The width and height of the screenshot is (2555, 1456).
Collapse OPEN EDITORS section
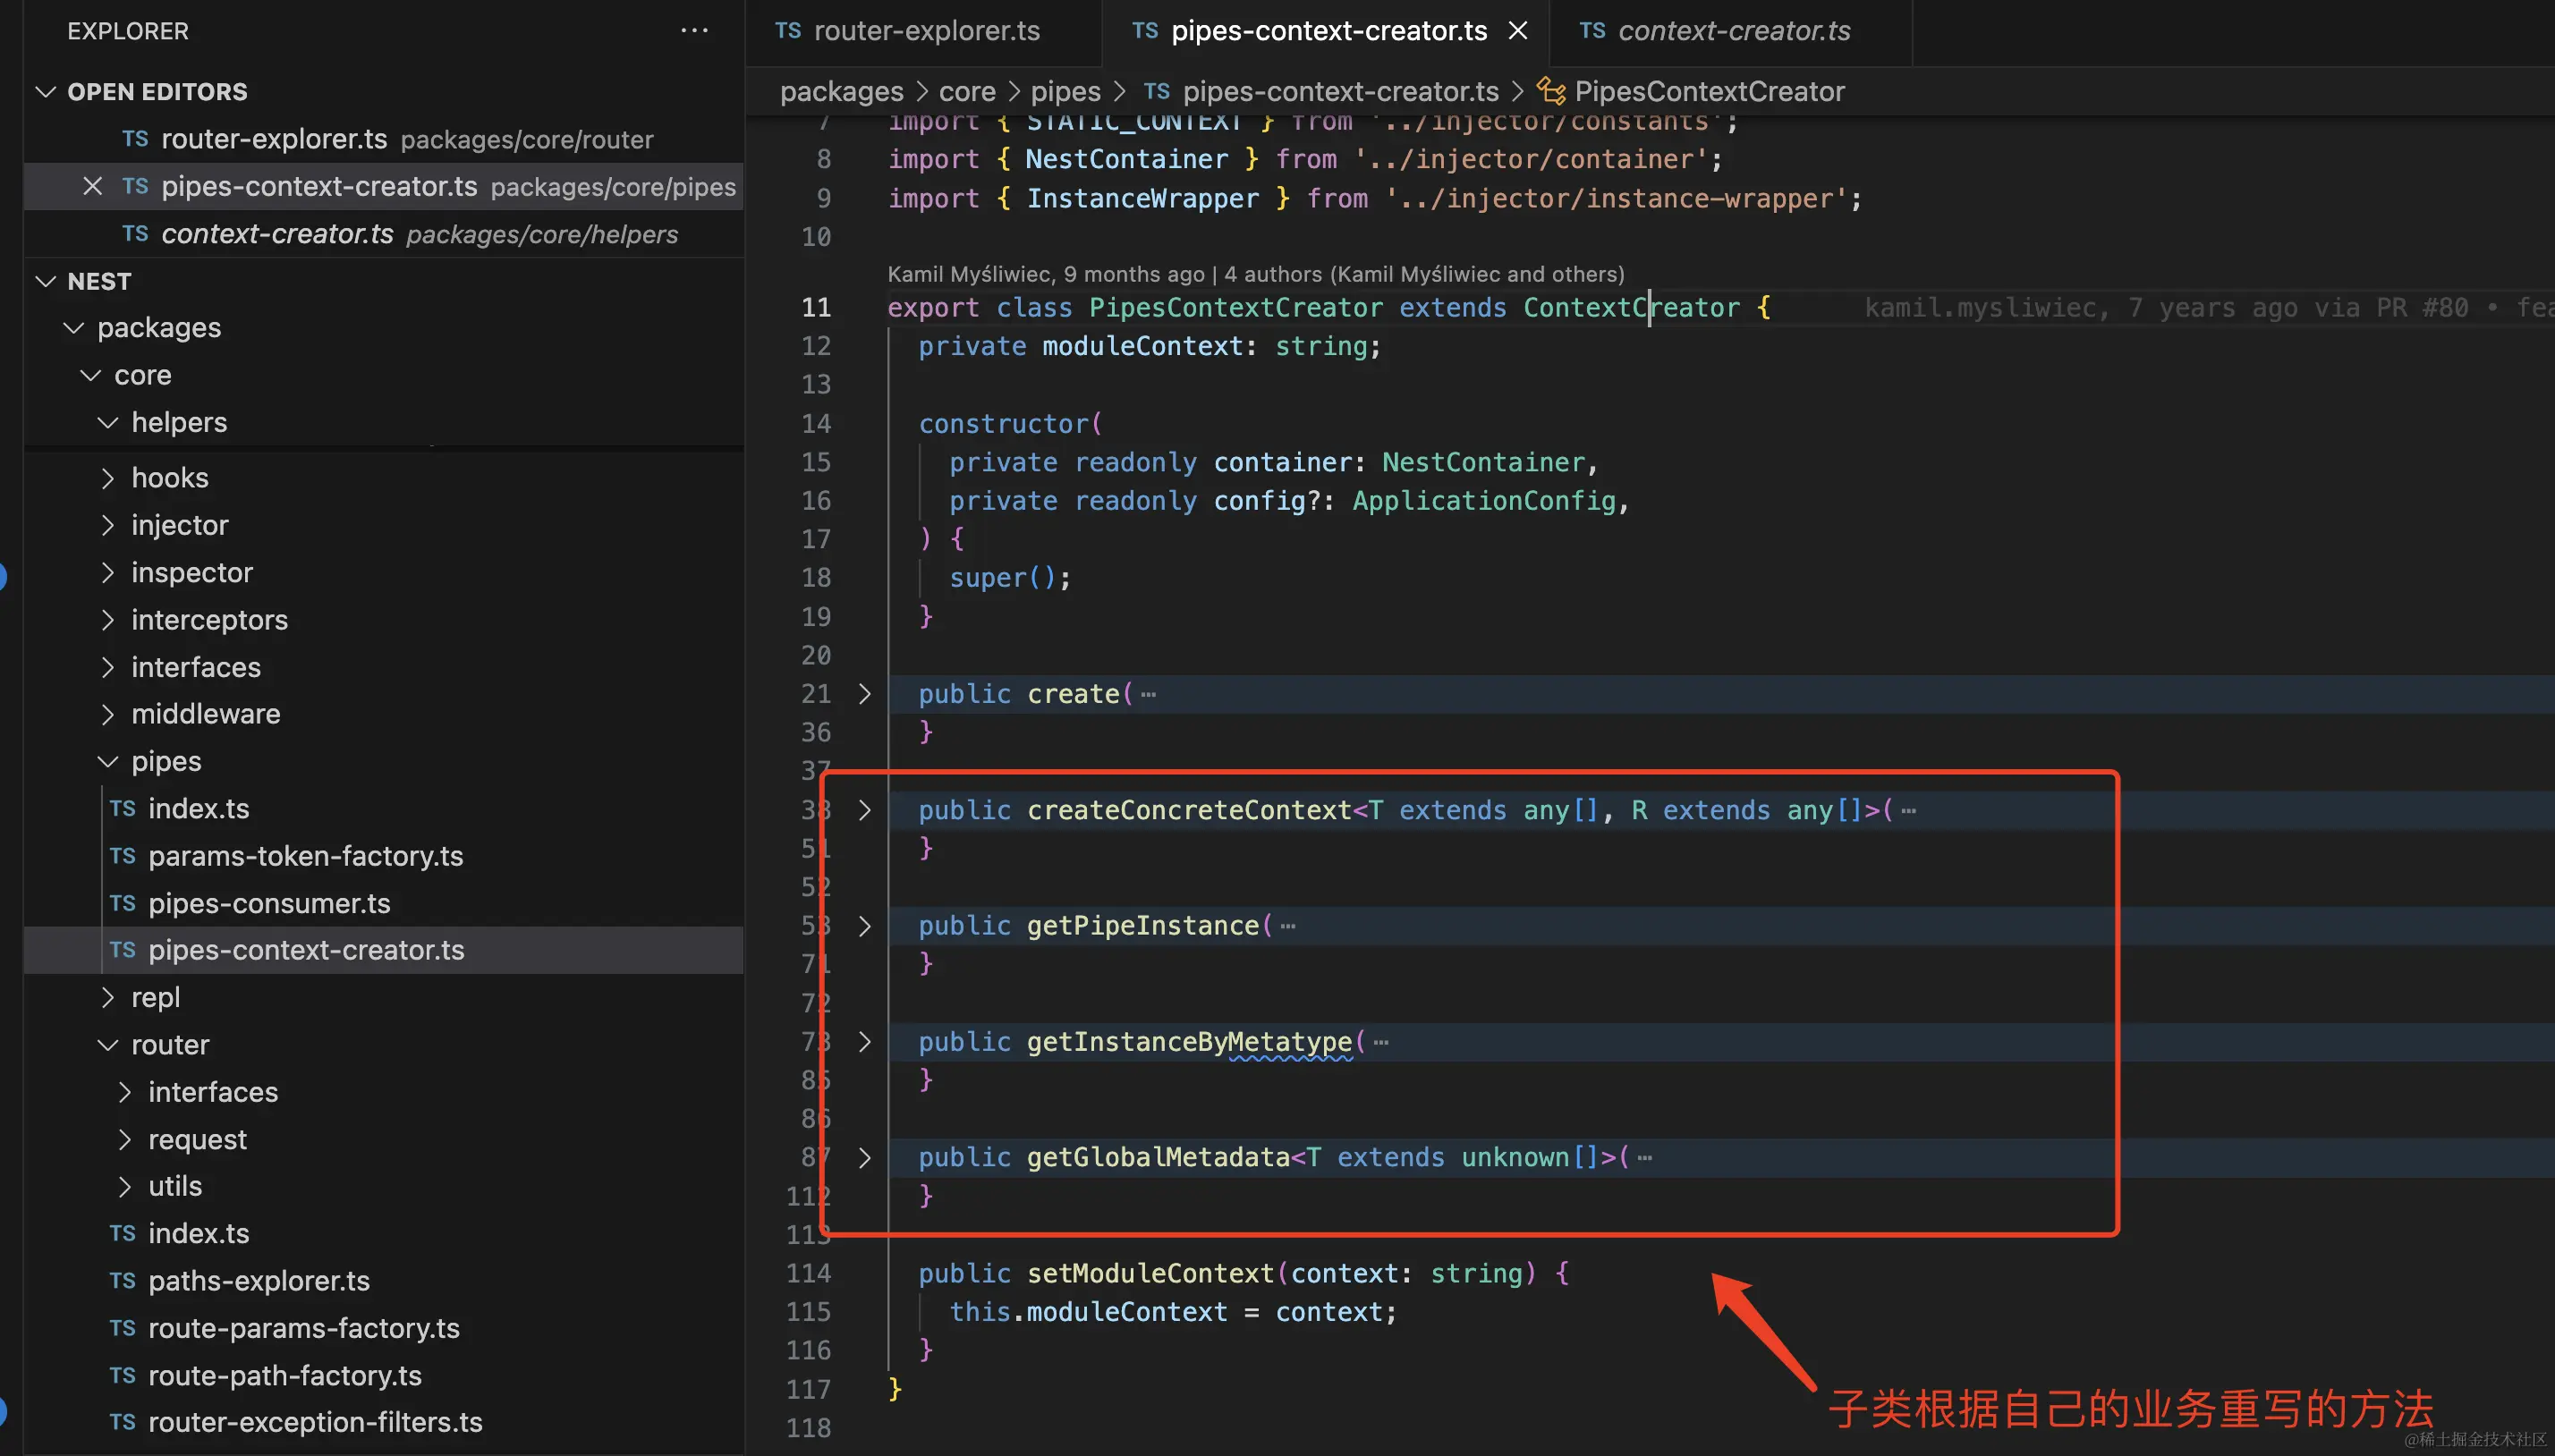(45, 92)
